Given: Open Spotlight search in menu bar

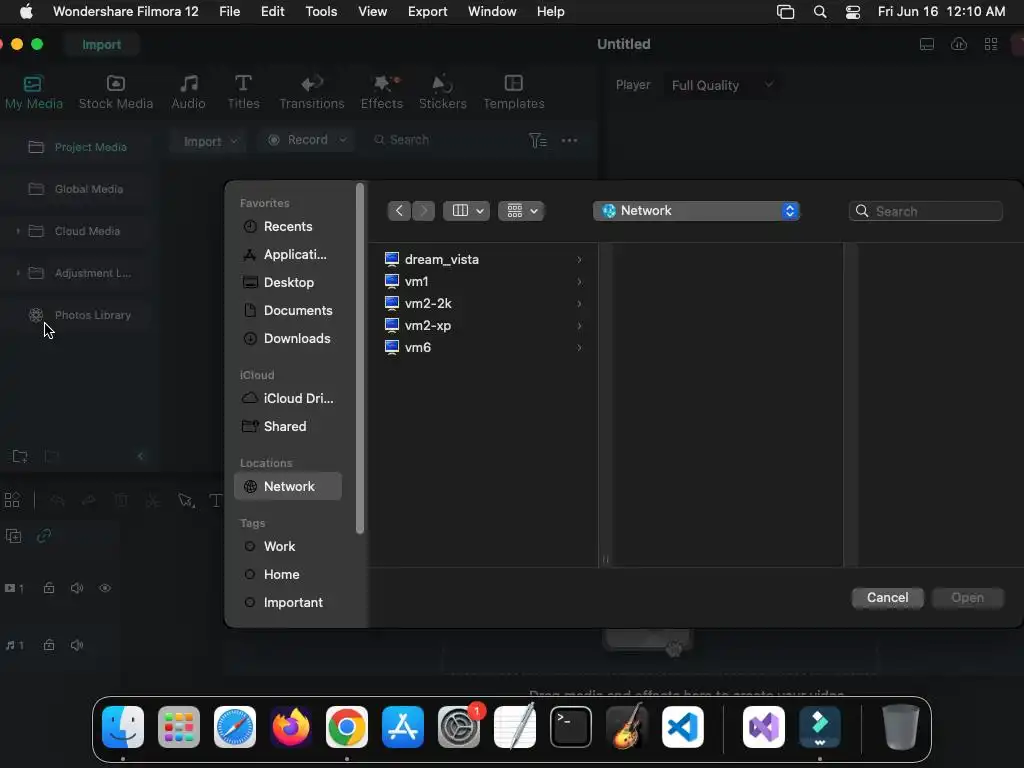Looking at the screenshot, I should point(820,12).
